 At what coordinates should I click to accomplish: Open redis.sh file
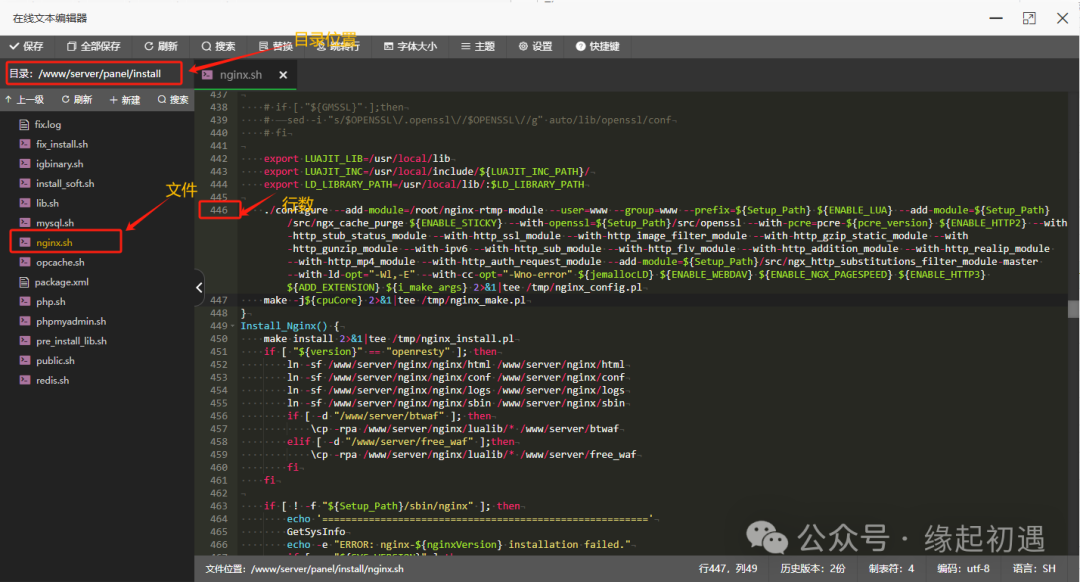(x=52, y=380)
